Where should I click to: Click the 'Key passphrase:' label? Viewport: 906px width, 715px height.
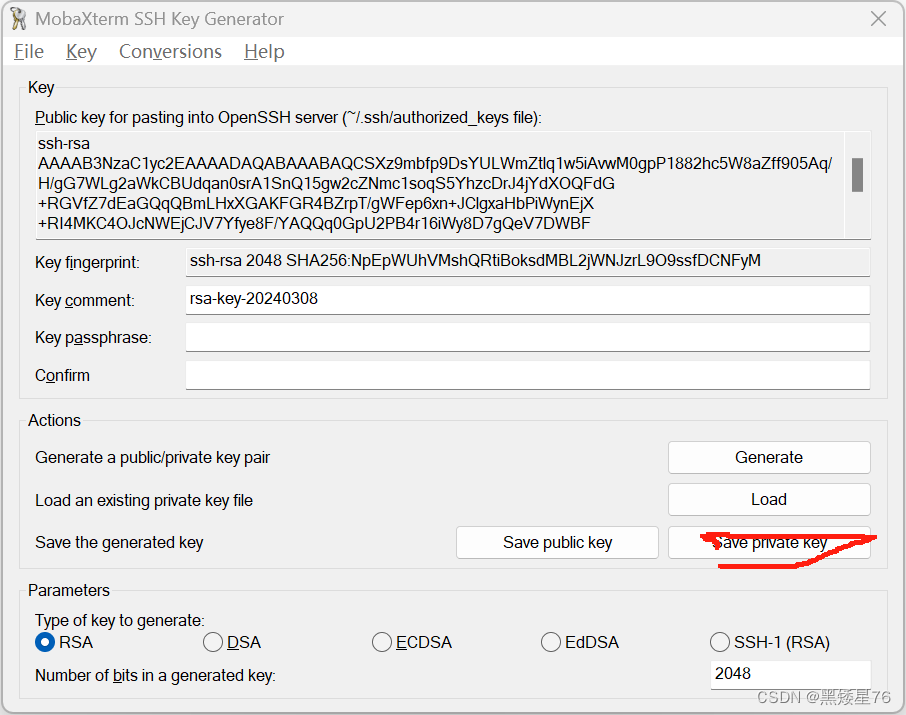point(93,338)
